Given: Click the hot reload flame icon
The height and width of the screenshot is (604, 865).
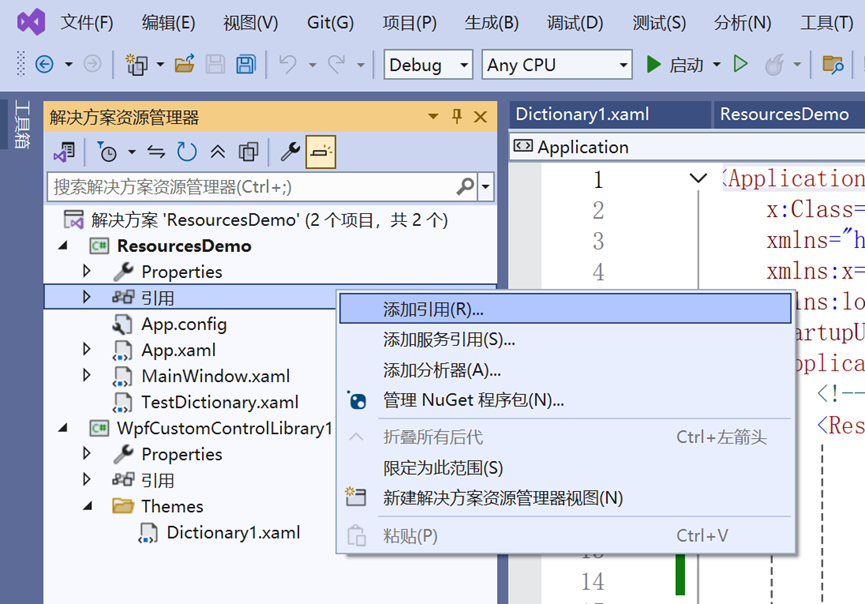Looking at the screenshot, I should coord(775,65).
